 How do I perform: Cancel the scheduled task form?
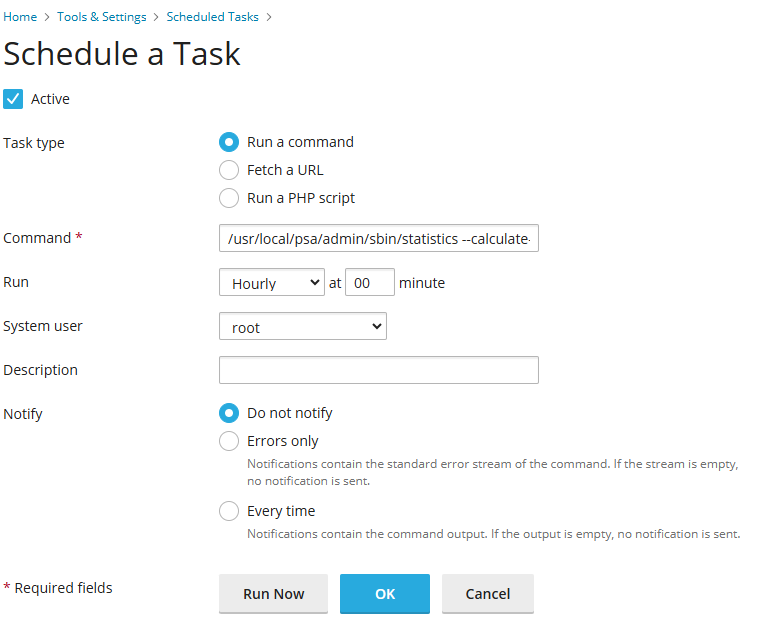pos(488,594)
